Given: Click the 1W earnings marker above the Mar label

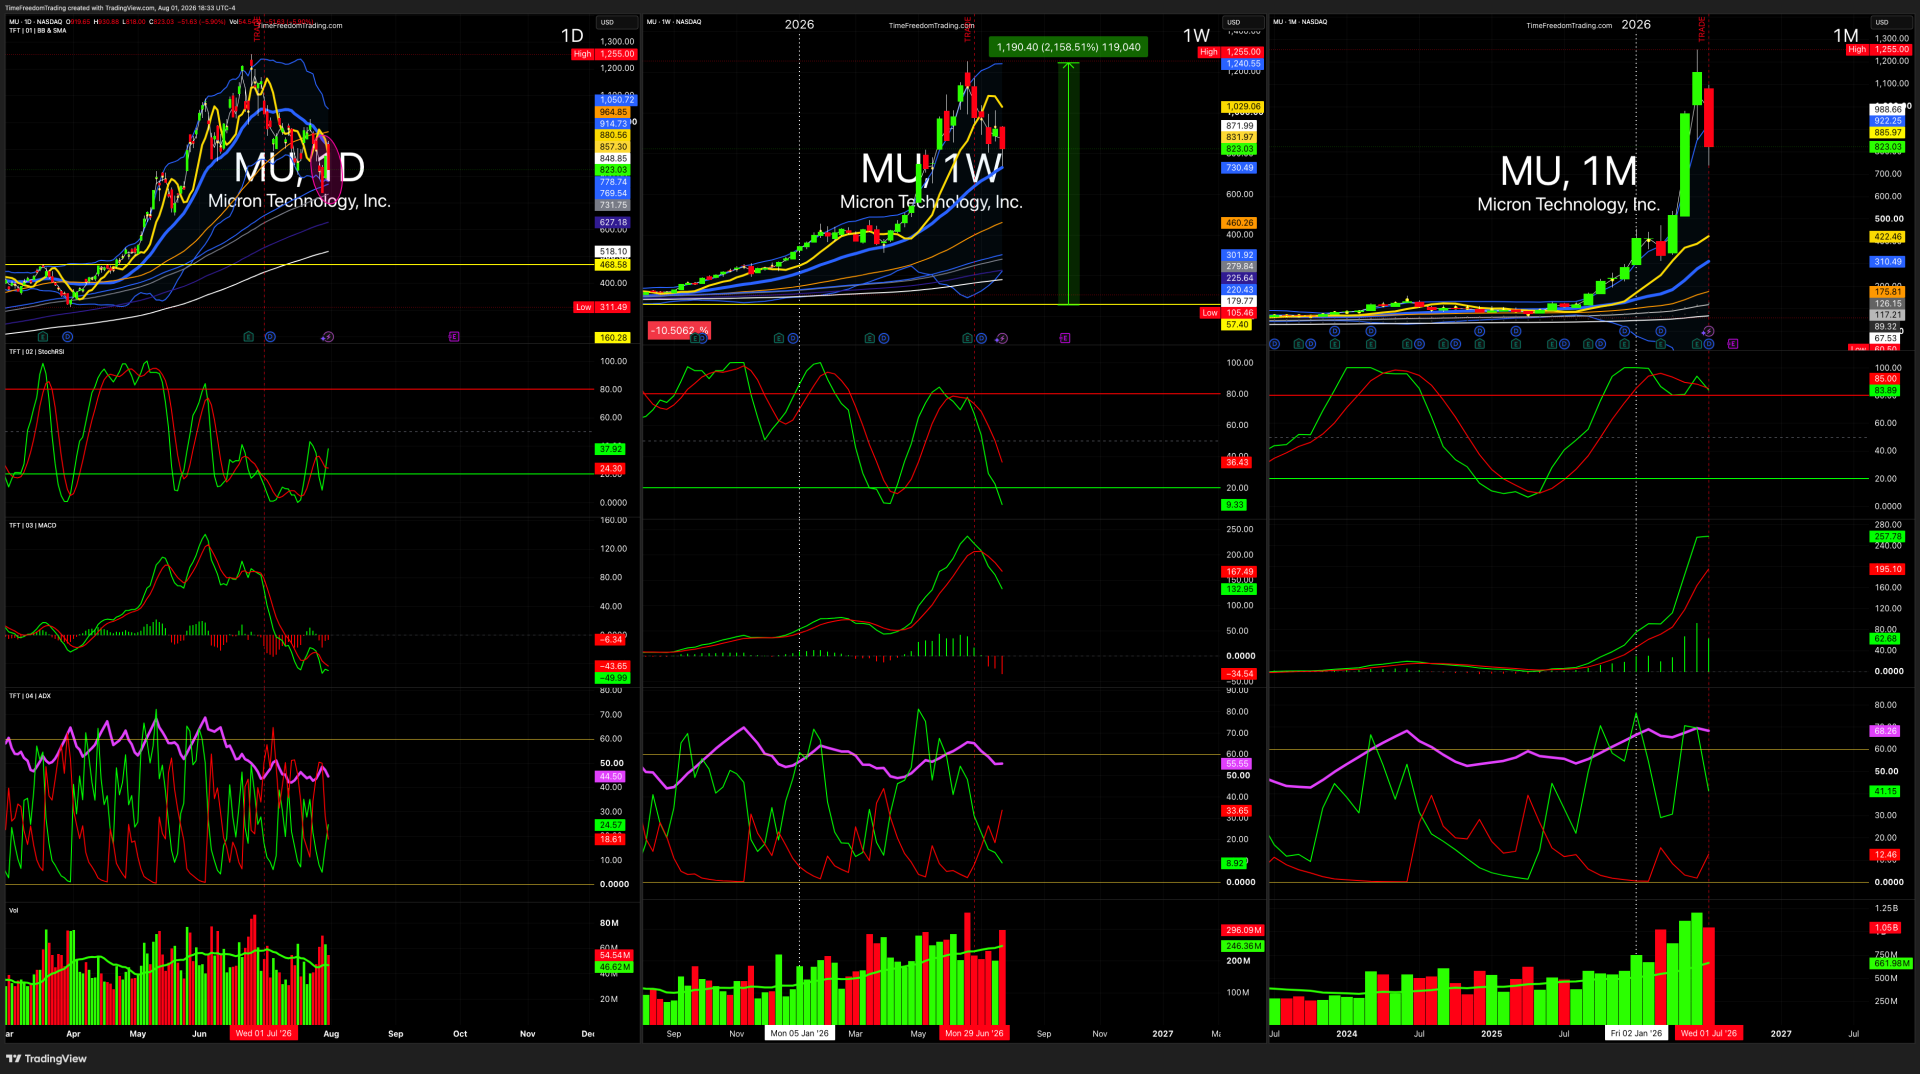Looking at the screenshot, I should point(870,339).
